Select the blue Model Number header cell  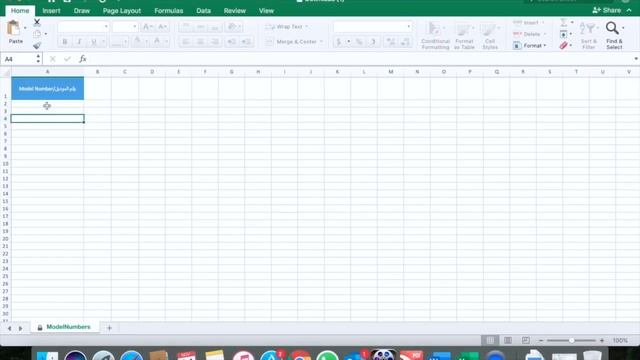[x=47, y=88]
